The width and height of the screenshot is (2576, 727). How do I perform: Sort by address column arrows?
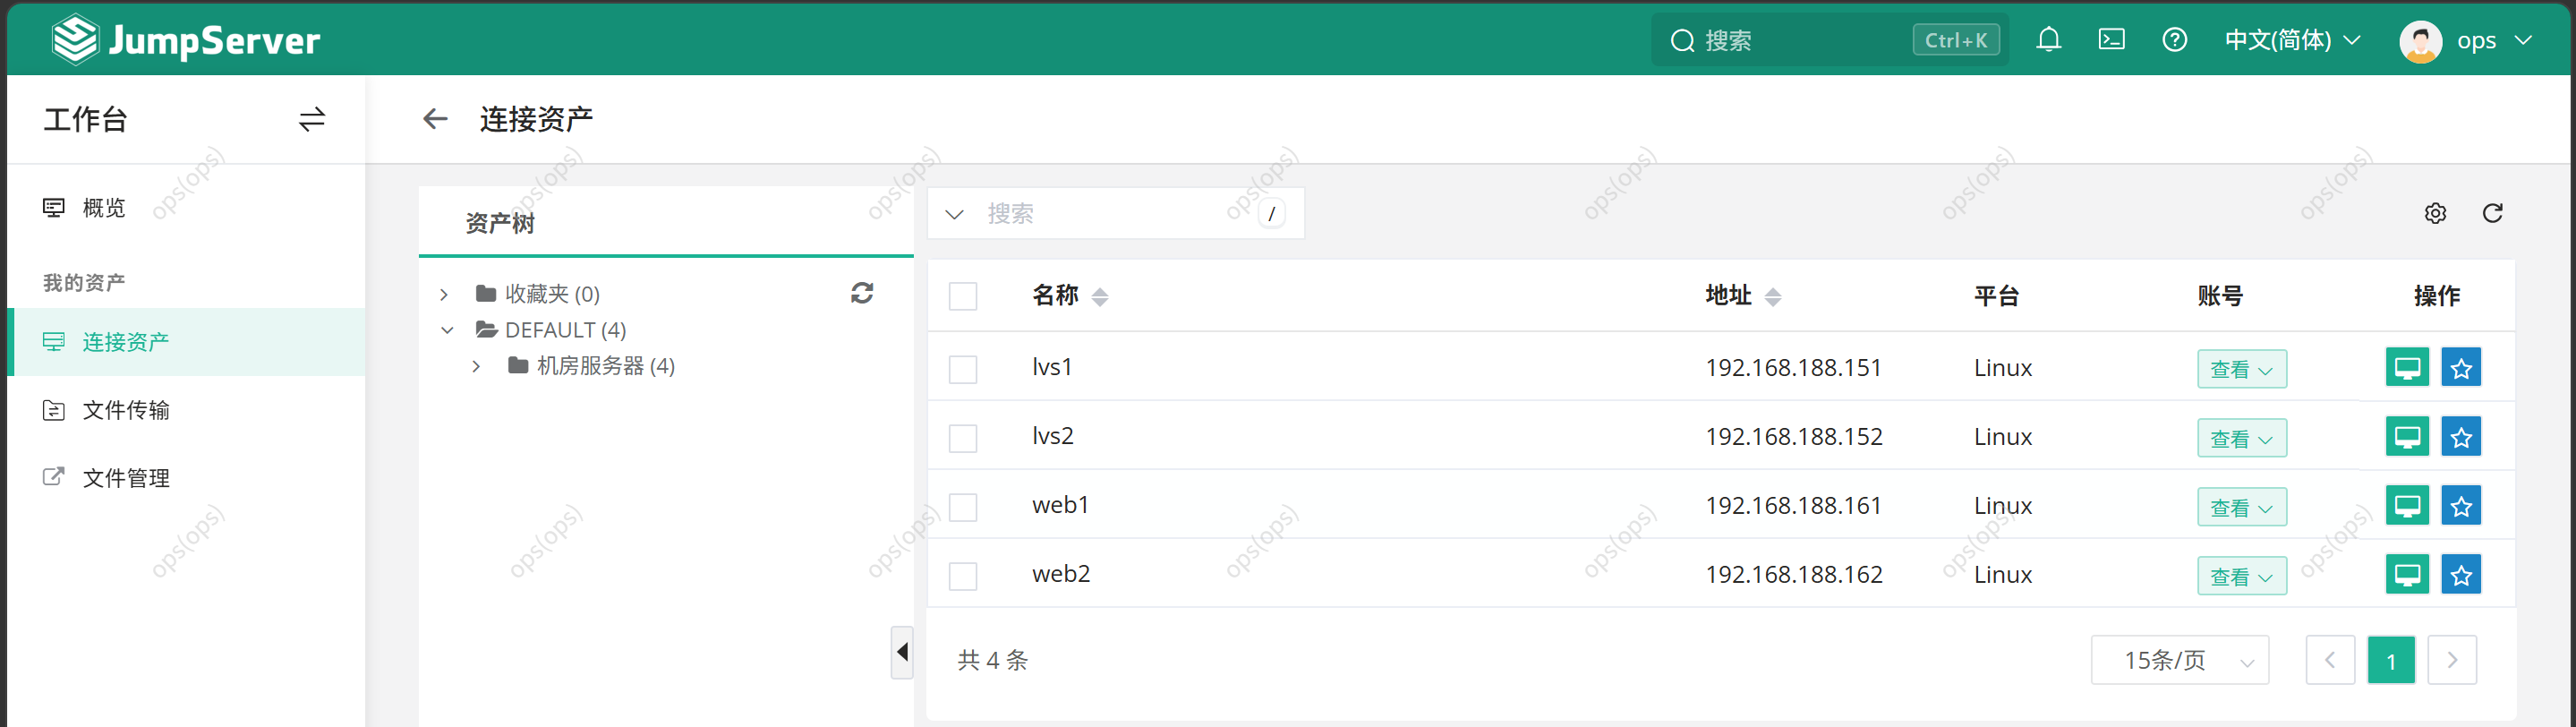(1773, 297)
